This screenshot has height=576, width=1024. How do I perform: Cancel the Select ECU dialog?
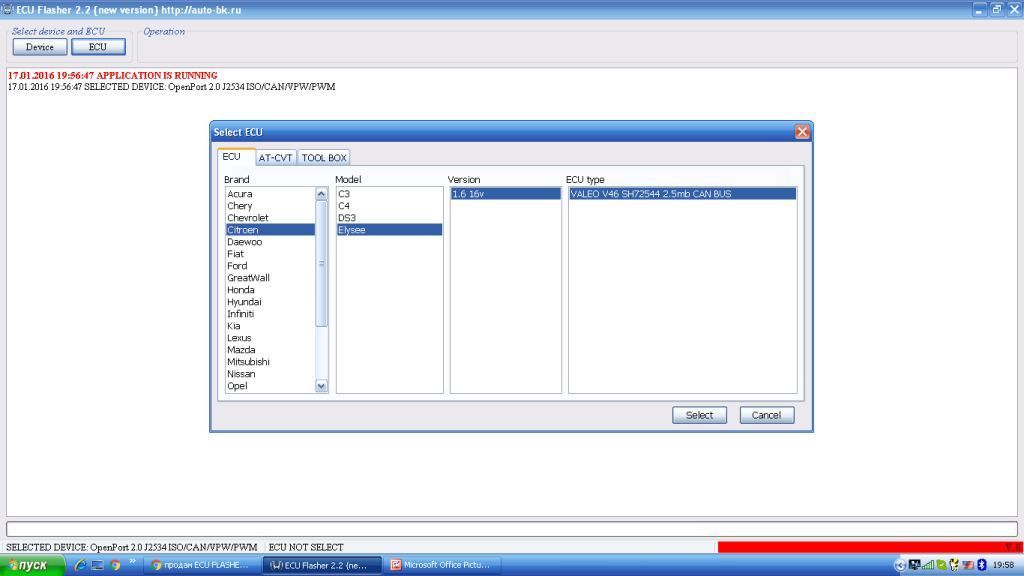click(767, 415)
